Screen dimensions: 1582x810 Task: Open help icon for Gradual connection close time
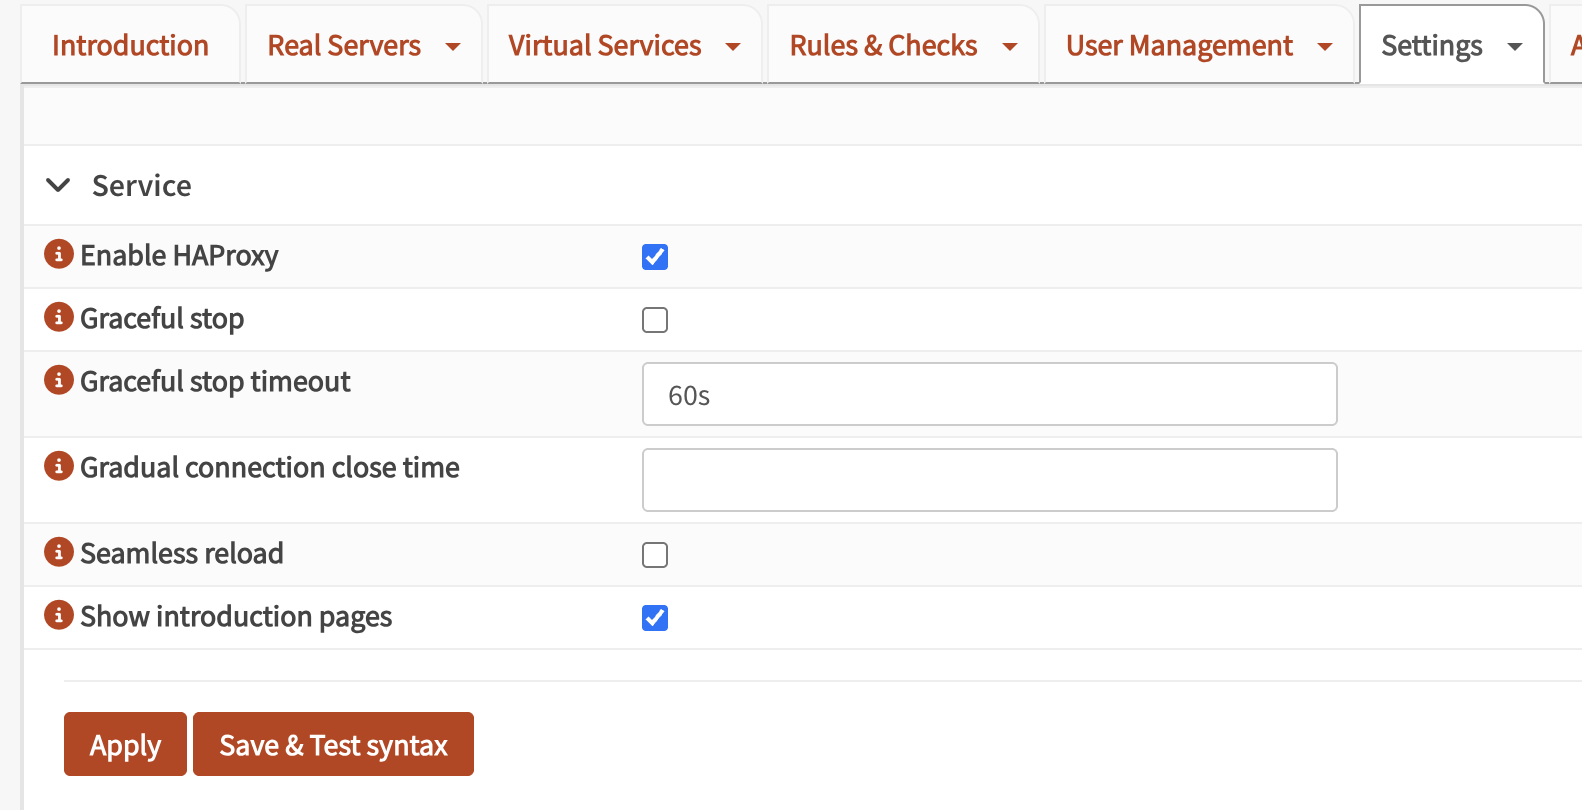click(x=59, y=466)
